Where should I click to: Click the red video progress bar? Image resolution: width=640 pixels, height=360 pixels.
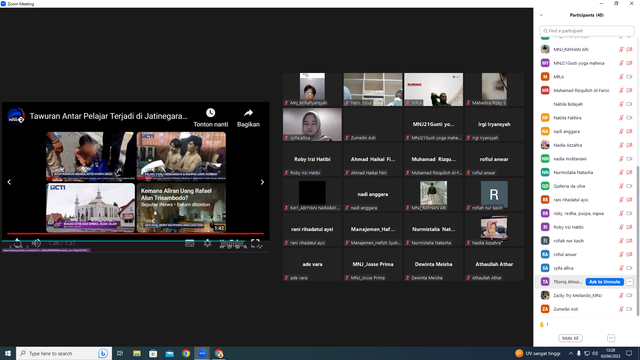click(x=136, y=233)
